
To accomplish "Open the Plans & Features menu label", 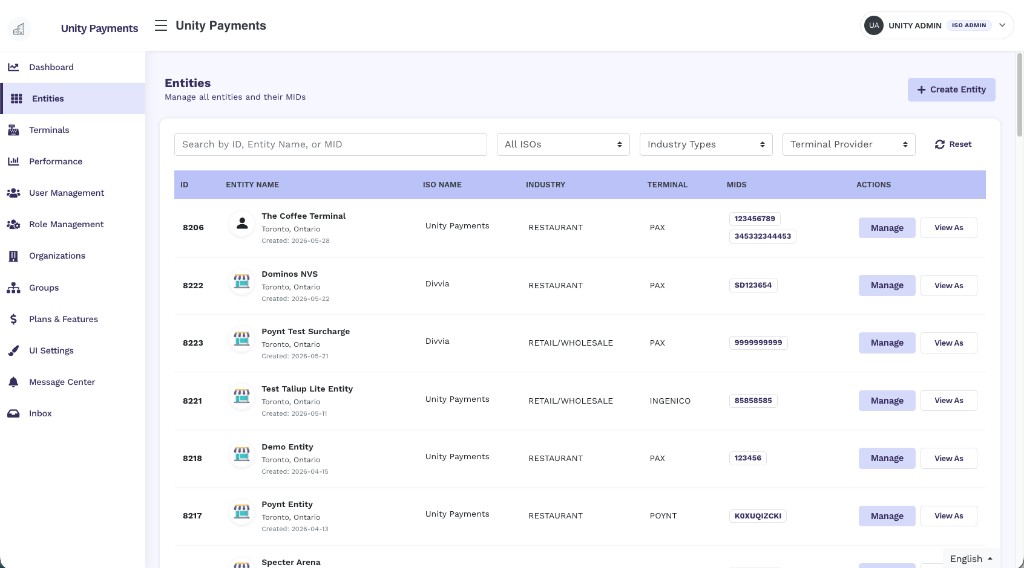I will (x=63, y=319).
